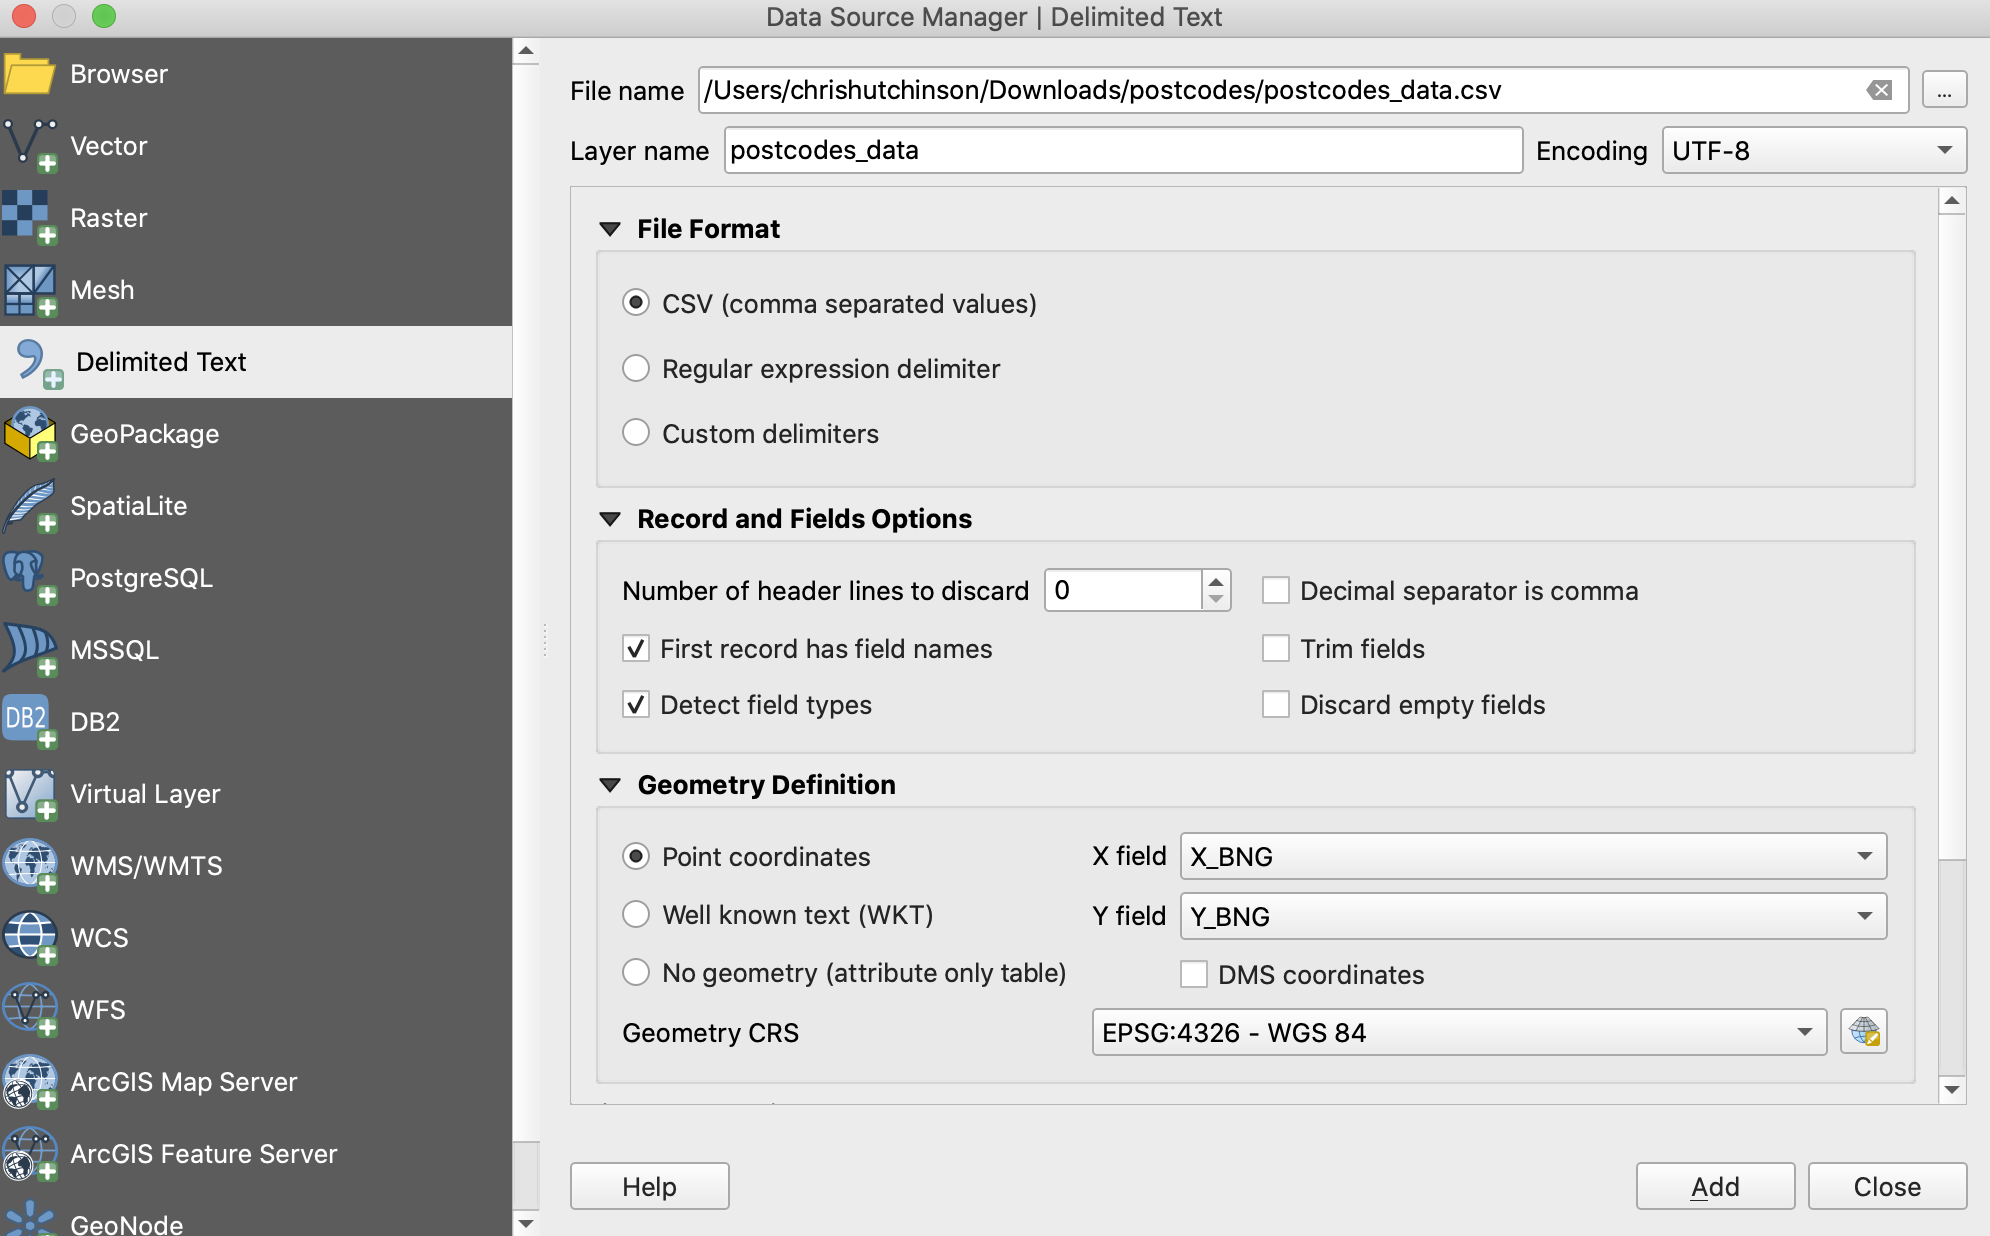
Task: Switch to the WMS/WMTS tab
Action: click(146, 866)
